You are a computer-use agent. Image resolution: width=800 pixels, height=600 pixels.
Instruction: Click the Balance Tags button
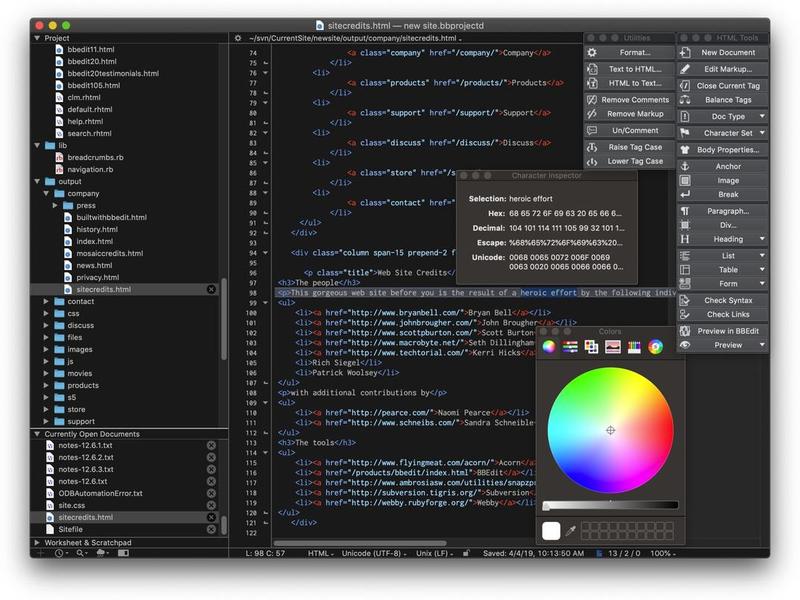click(x=722, y=100)
